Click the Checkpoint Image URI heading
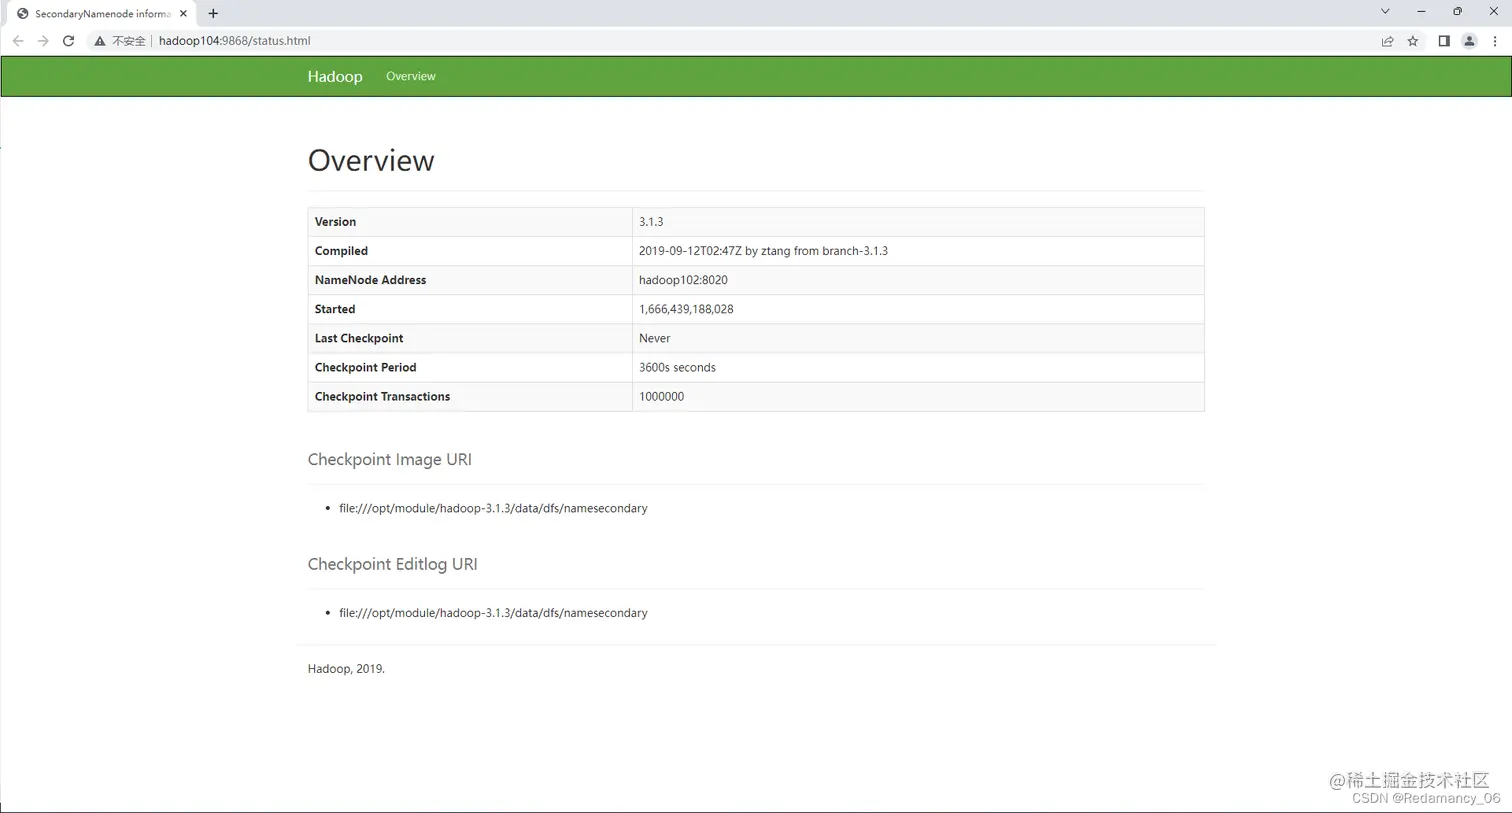Screen dimensions: 1512x813 click(x=389, y=459)
